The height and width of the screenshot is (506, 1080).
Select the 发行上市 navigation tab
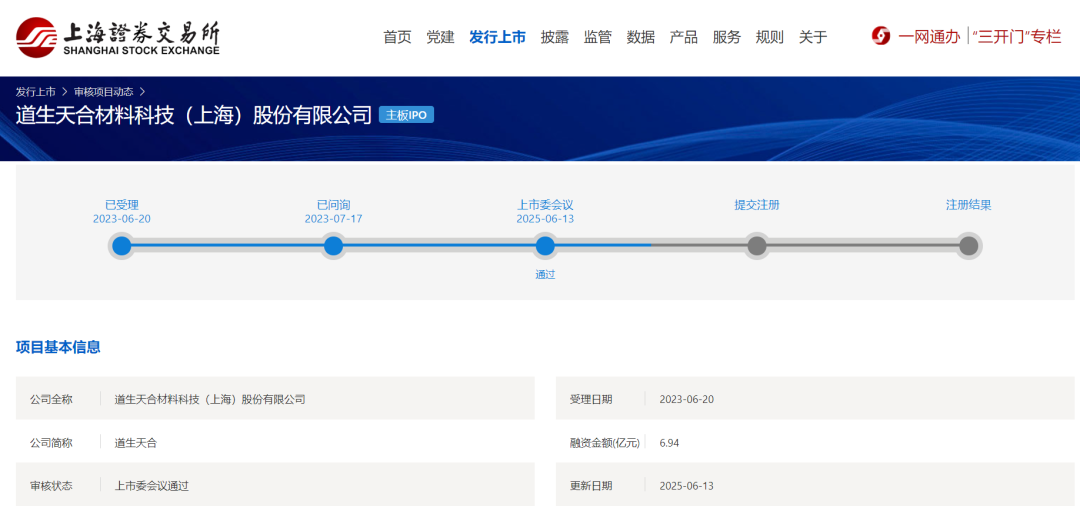pyautogui.click(x=497, y=37)
